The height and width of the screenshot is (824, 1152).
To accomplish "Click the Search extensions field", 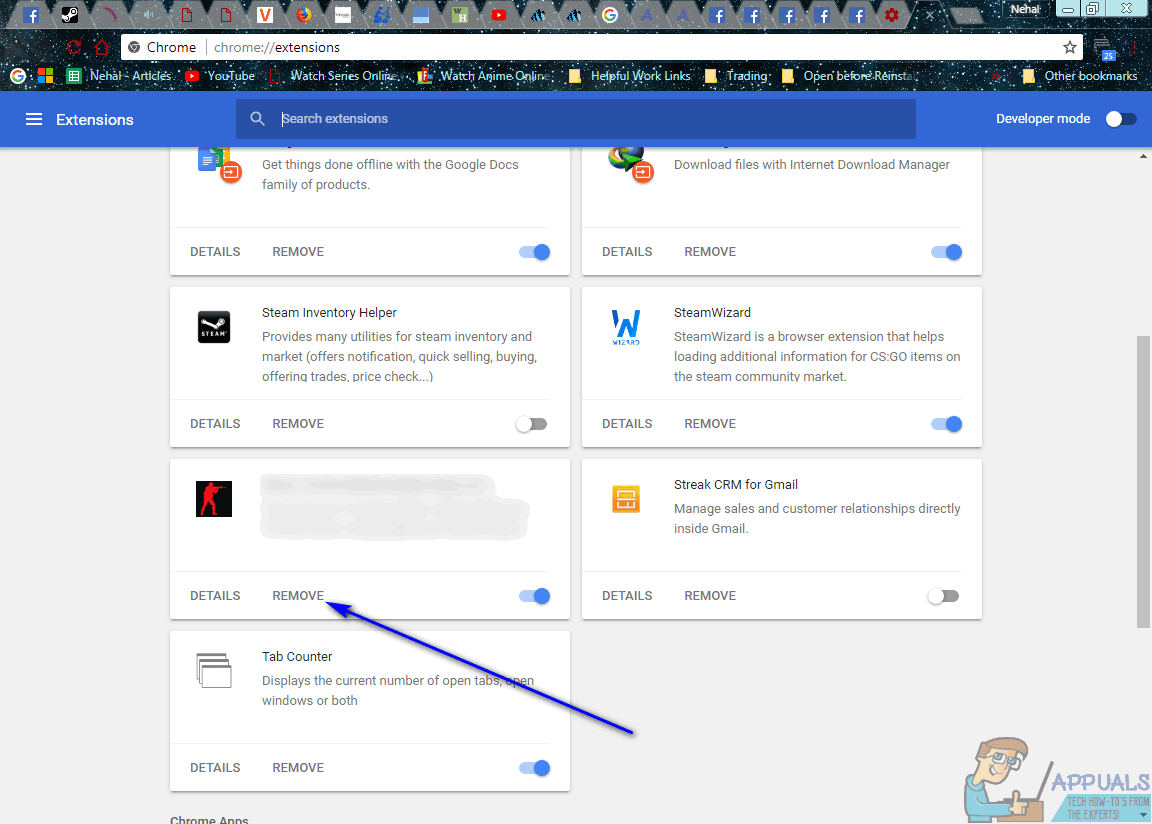I will [575, 118].
